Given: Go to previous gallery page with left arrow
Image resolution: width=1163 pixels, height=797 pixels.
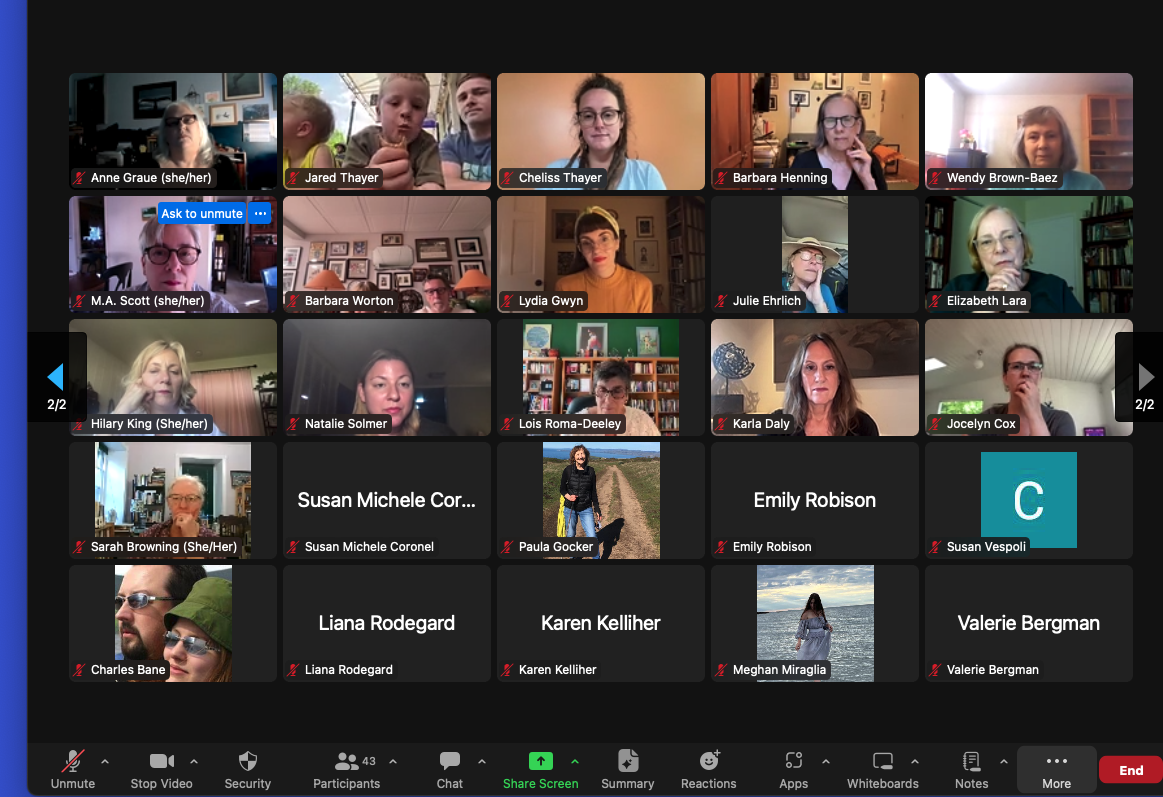Looking at the screenshot, I should [56, 377].
